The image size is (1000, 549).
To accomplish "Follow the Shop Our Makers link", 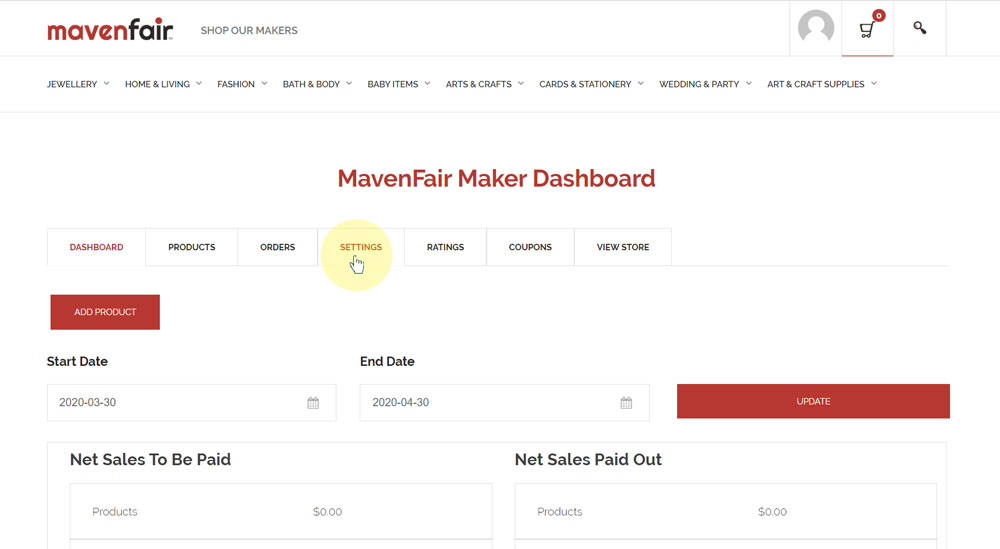I will [249, 30].
